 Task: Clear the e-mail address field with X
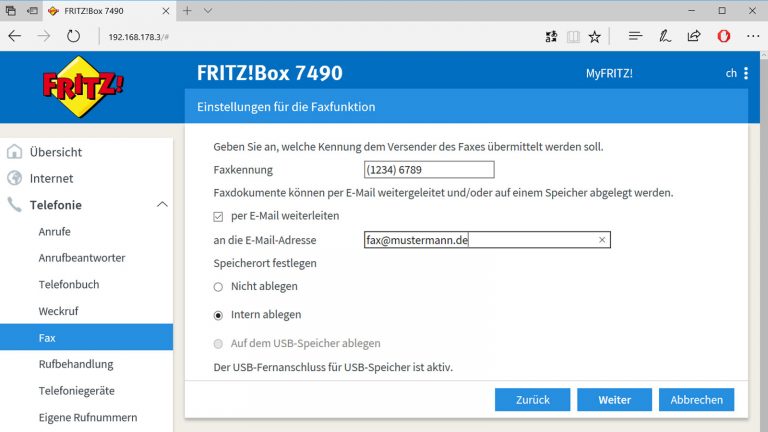click(602, 240)
